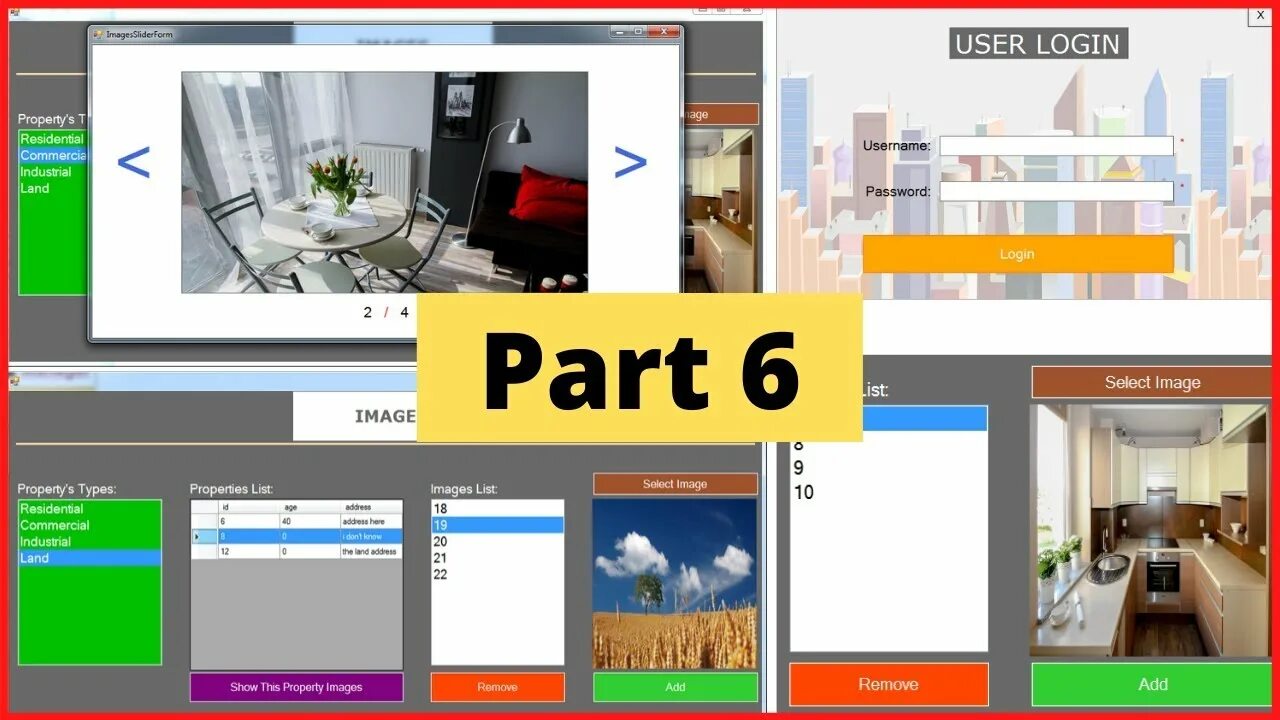Go to next image with the > arrow
This screenshot has width=1280, height=720.
point(630,162)
